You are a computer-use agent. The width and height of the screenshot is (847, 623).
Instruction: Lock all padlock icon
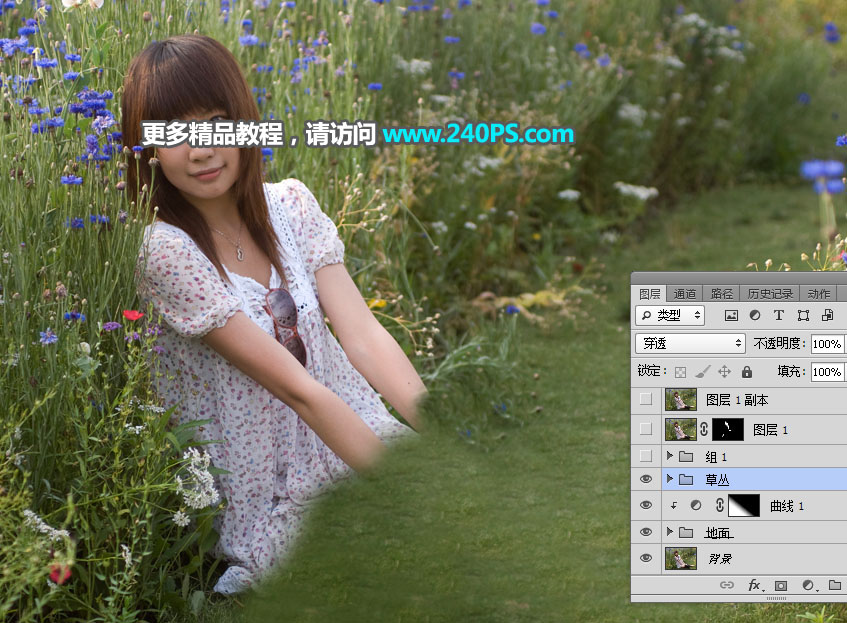[x=747, y=372]
